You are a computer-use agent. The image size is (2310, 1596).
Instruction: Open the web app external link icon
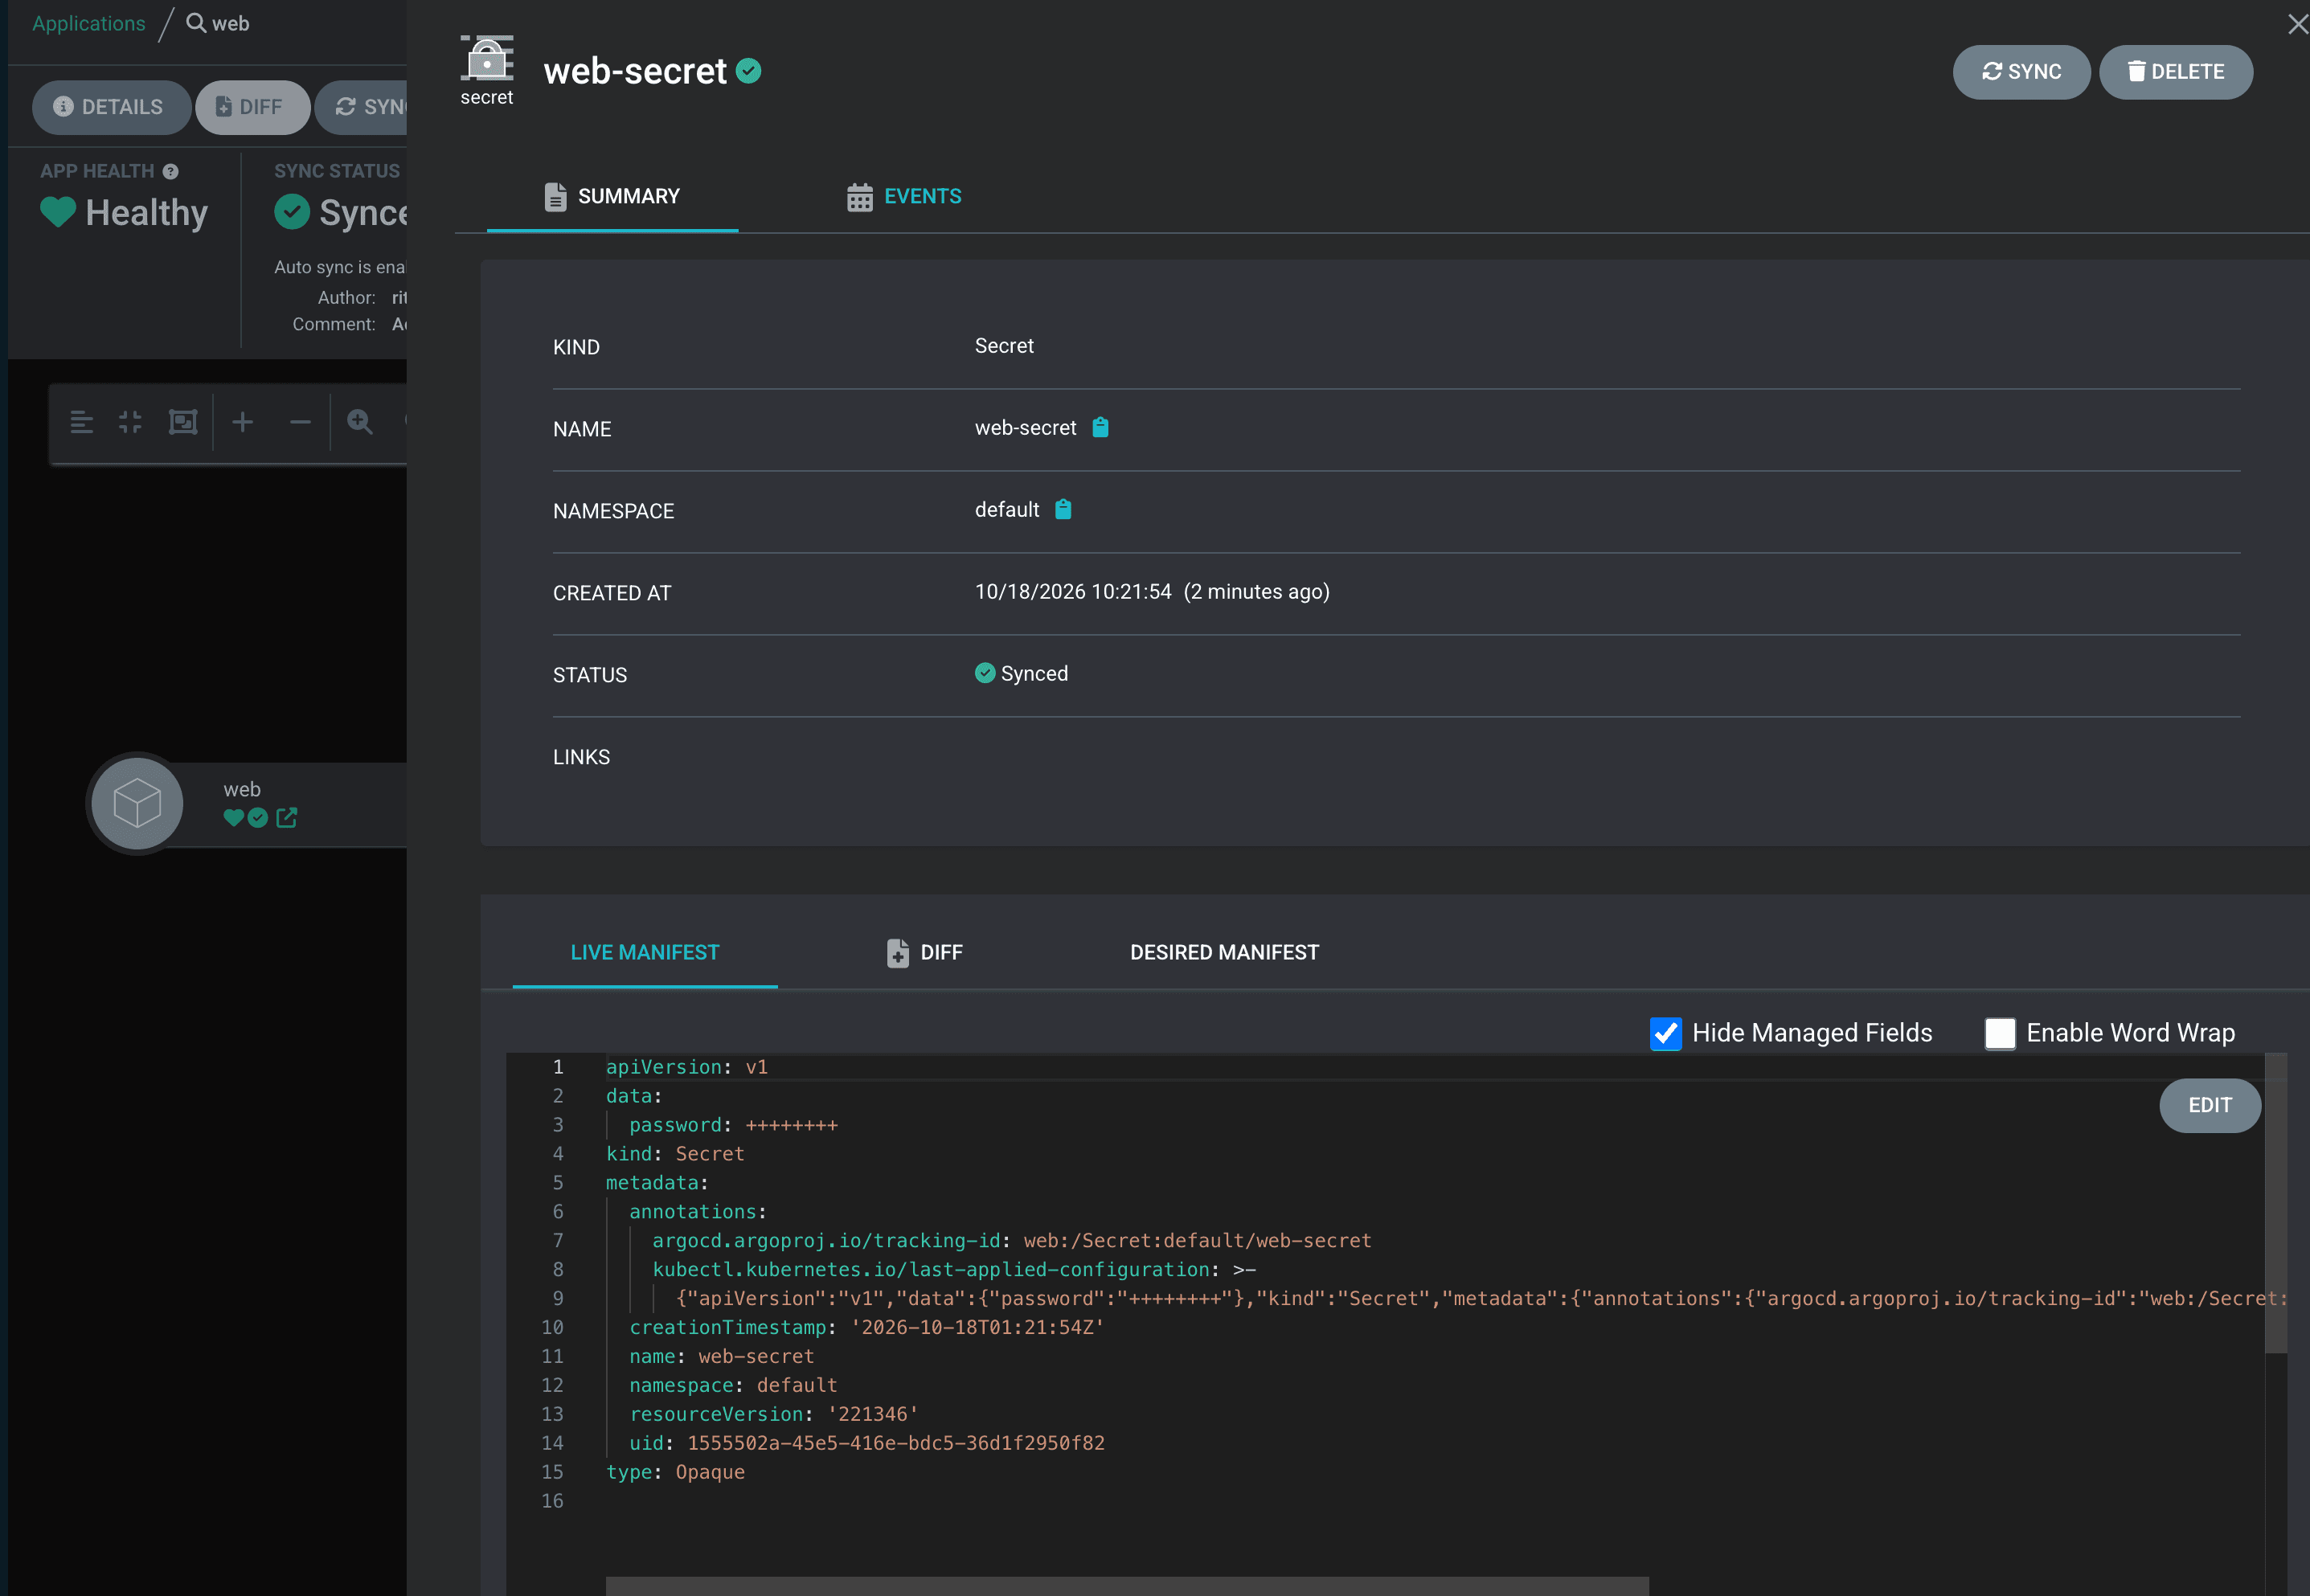286,818
